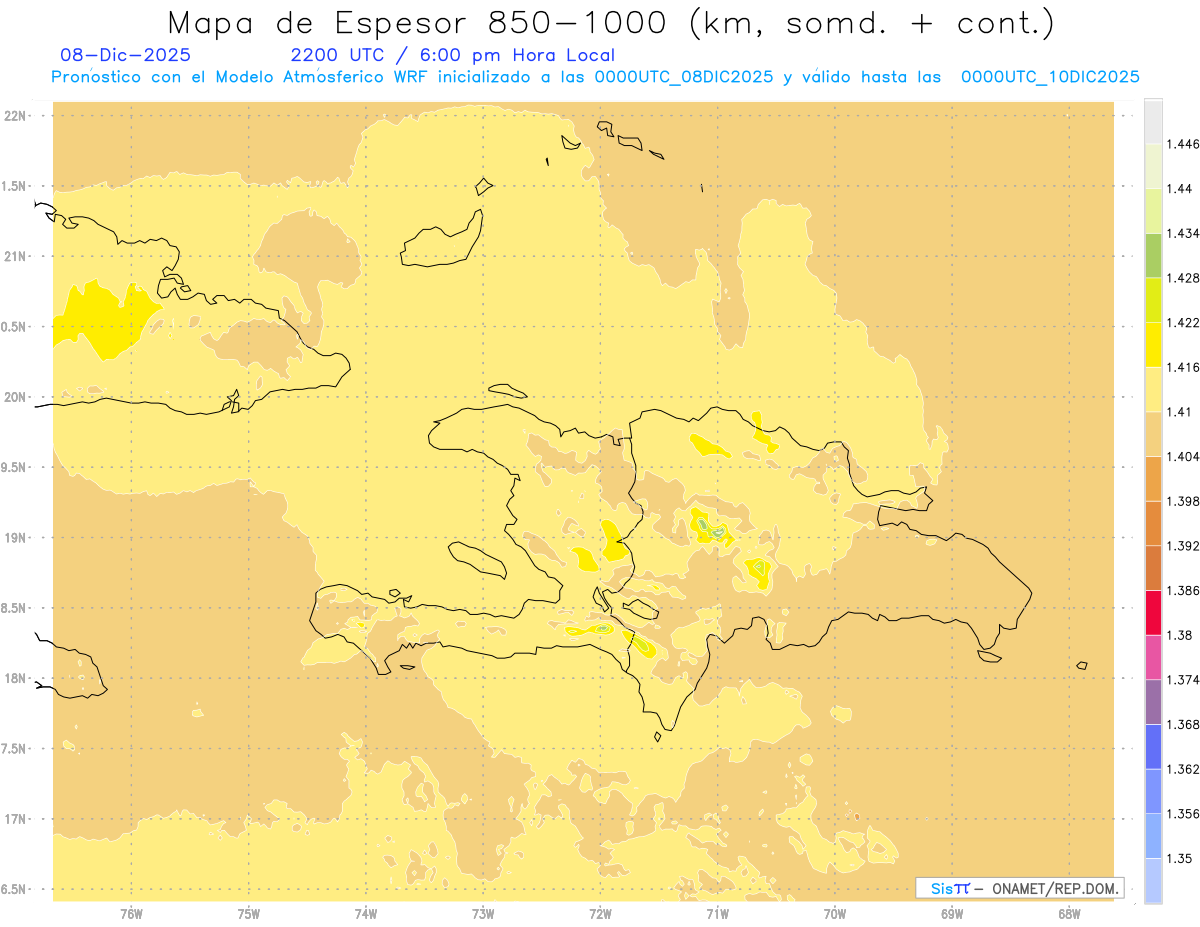The height and width of the screenshot is (927, 1200).
Task: Click the 1.386 colorbar value
Action: point(1182,590)
